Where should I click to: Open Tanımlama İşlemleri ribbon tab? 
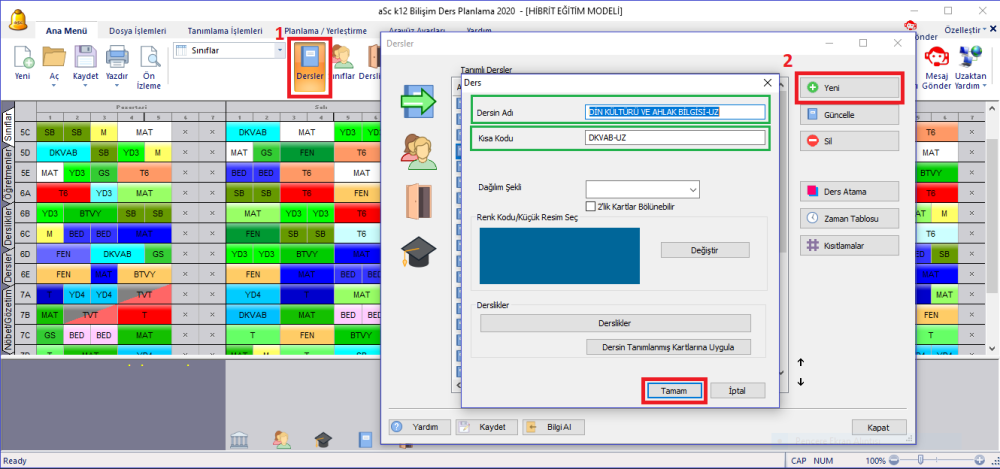(224, 31)
